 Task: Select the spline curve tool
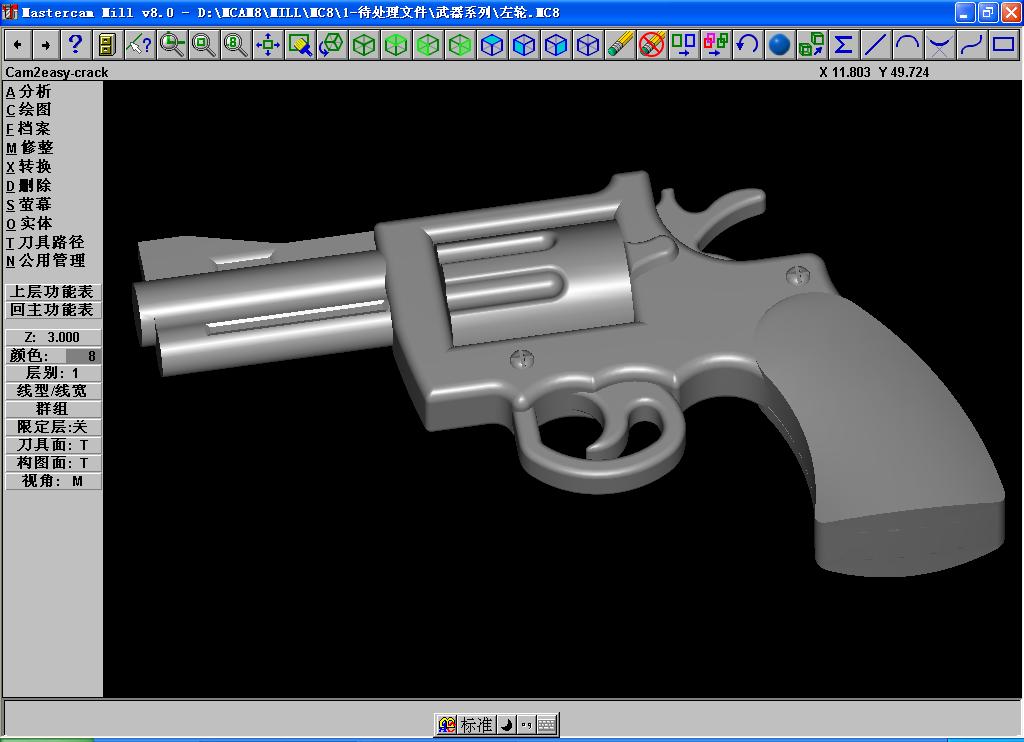[x=972, y=45]
